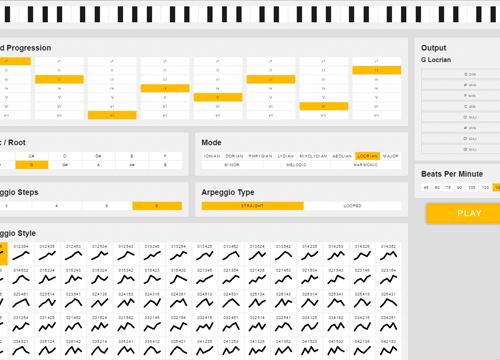The image size is (500, 360).
Task: Set root note to C#
Action: coord(32,156)
